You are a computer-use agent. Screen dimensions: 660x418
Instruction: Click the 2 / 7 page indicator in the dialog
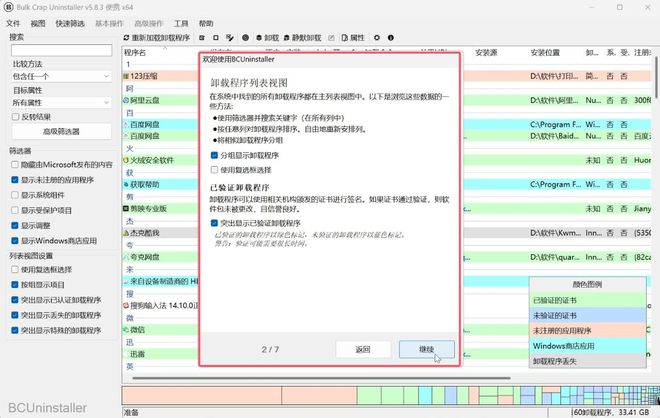point(270,349)
